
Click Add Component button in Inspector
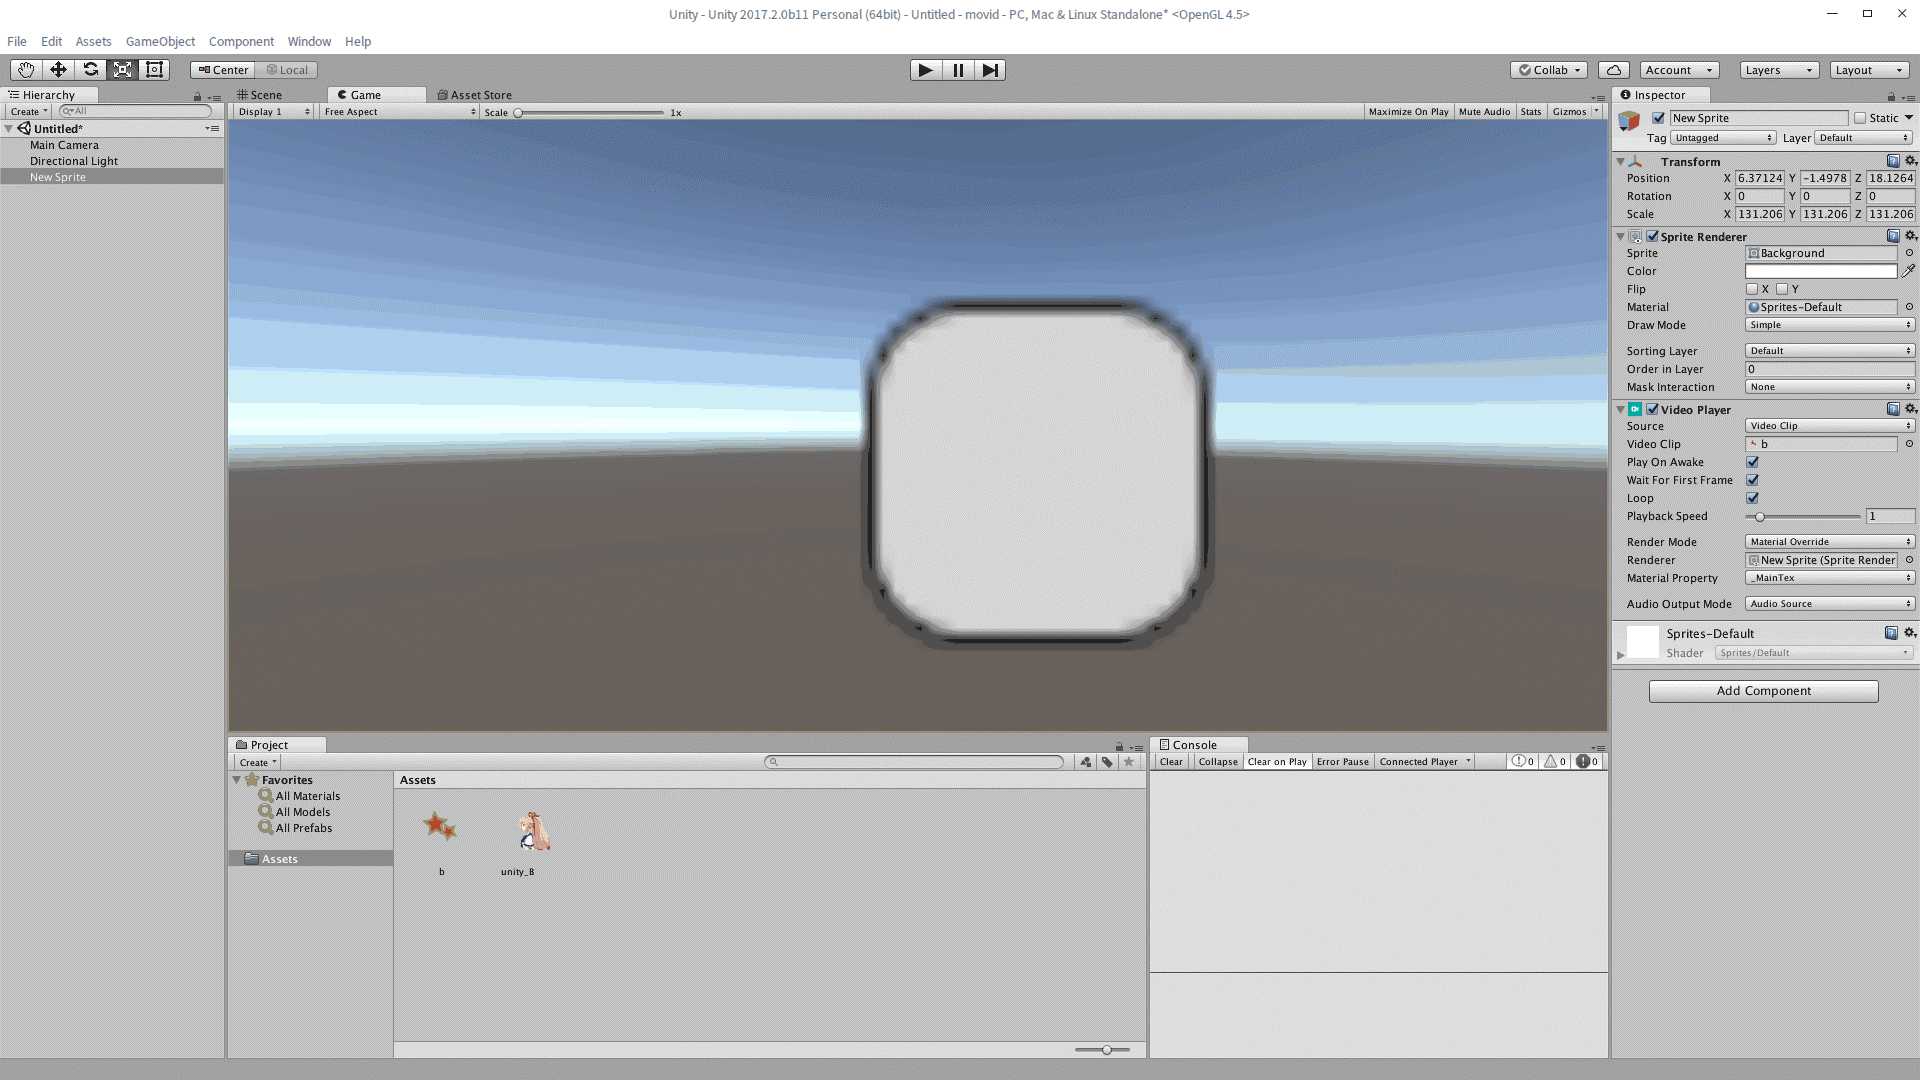click(1763, 690)
